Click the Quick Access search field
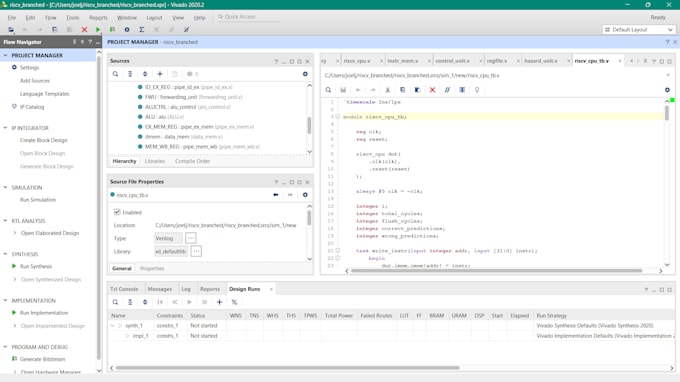 [x=249, y=17]
